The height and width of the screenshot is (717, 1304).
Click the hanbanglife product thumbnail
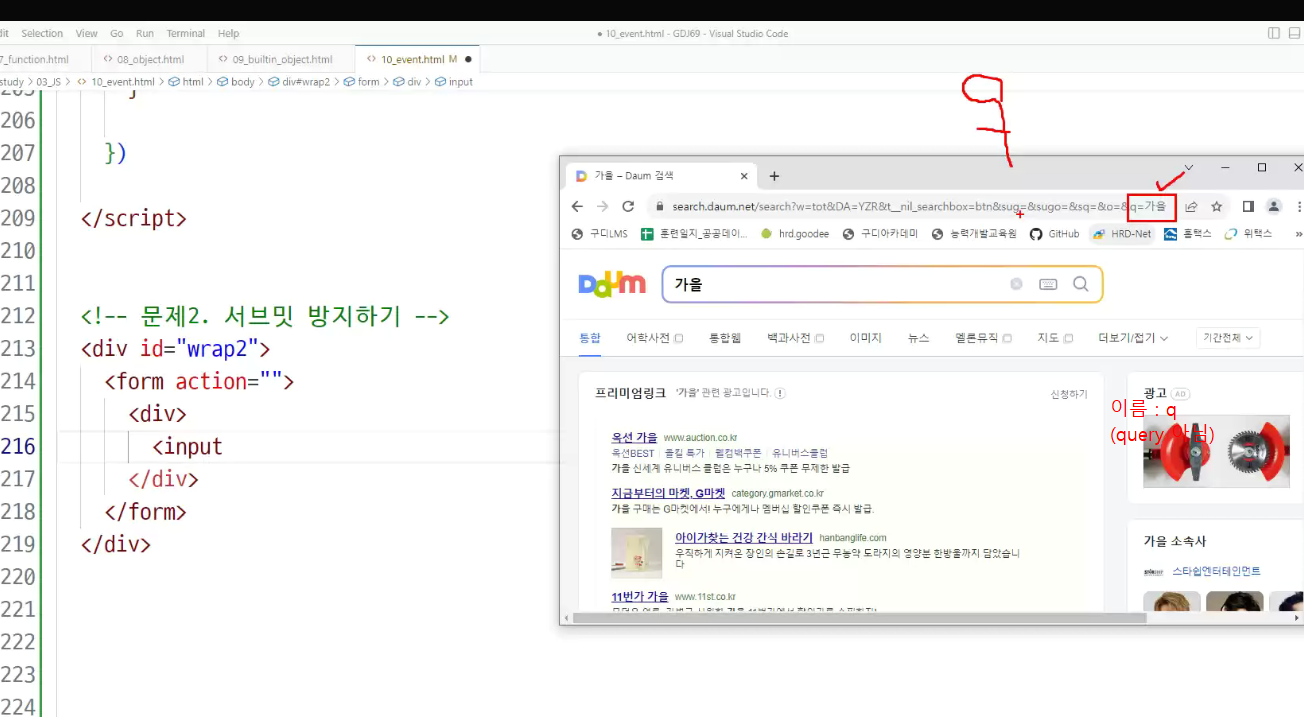636,553
